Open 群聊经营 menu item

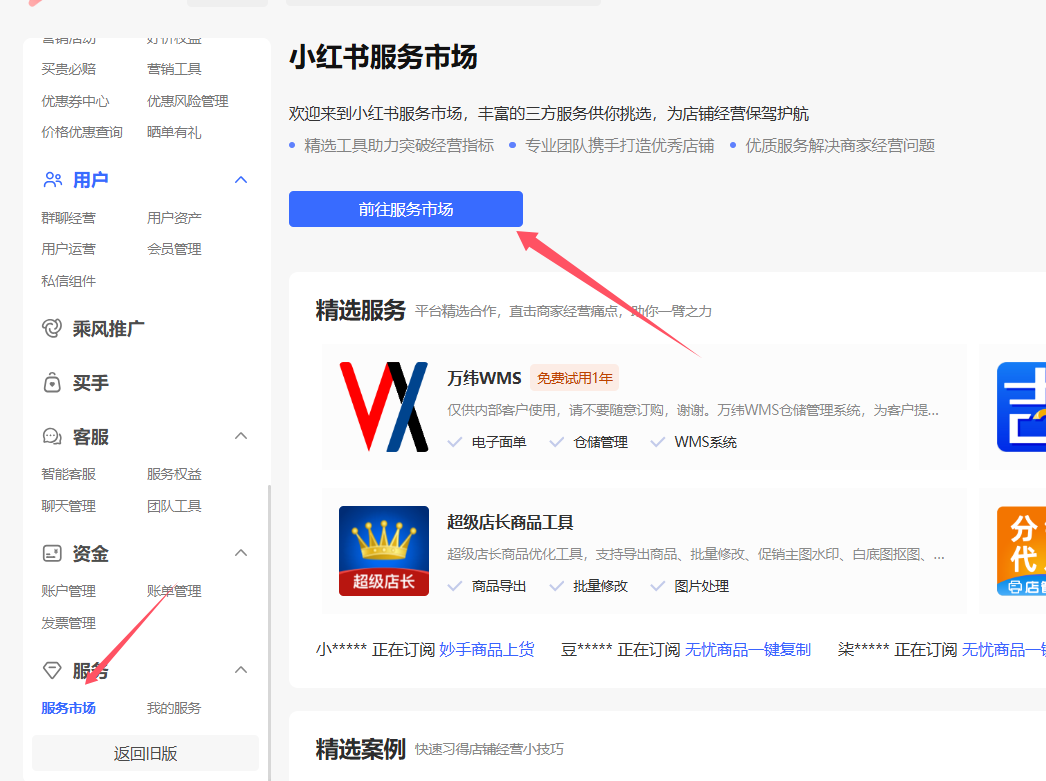(x=69, y=218)
